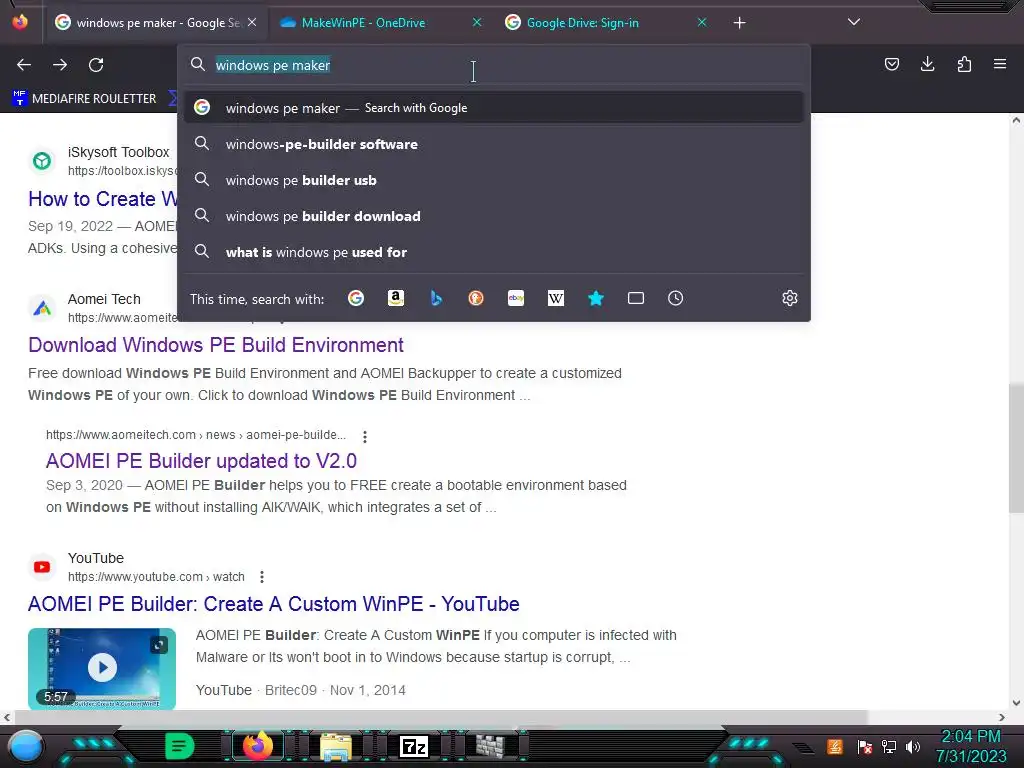Open 7-Zip from the taskbar

pyautogui.click(x=414, y=746)
